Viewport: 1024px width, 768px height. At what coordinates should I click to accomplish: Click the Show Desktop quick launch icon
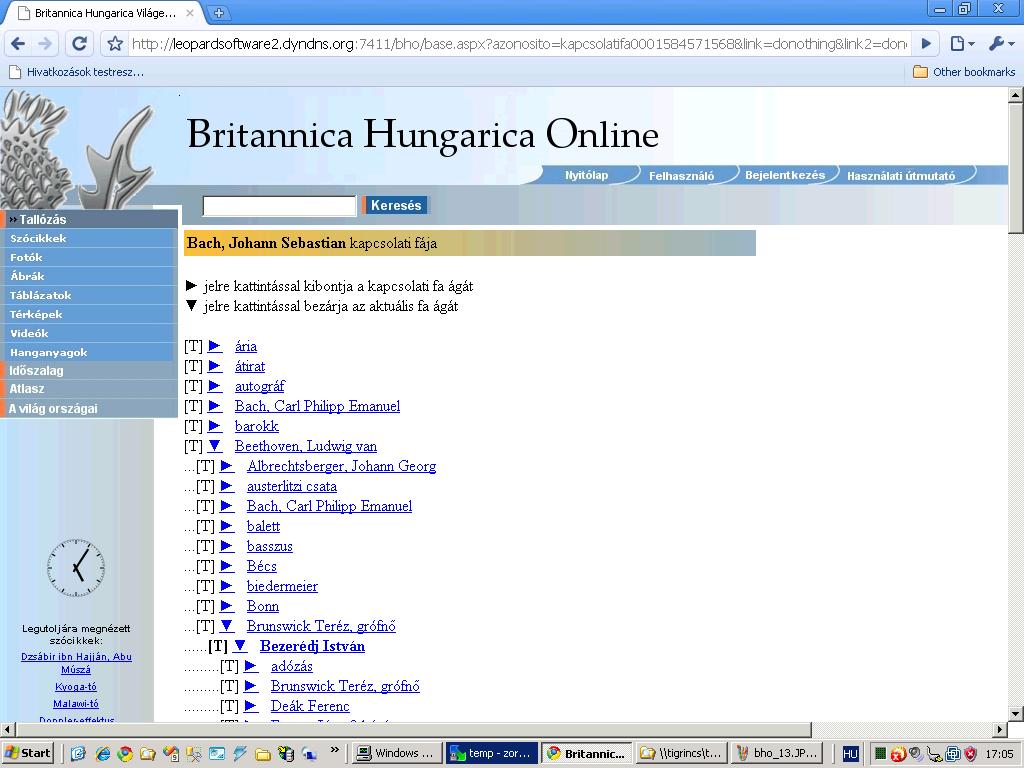[x=78, y=754]
